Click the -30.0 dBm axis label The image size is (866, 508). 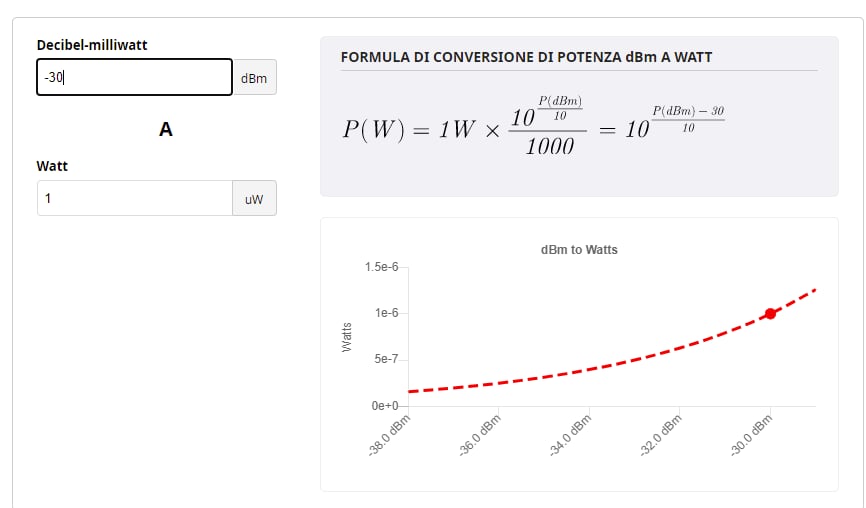point(753,436)
